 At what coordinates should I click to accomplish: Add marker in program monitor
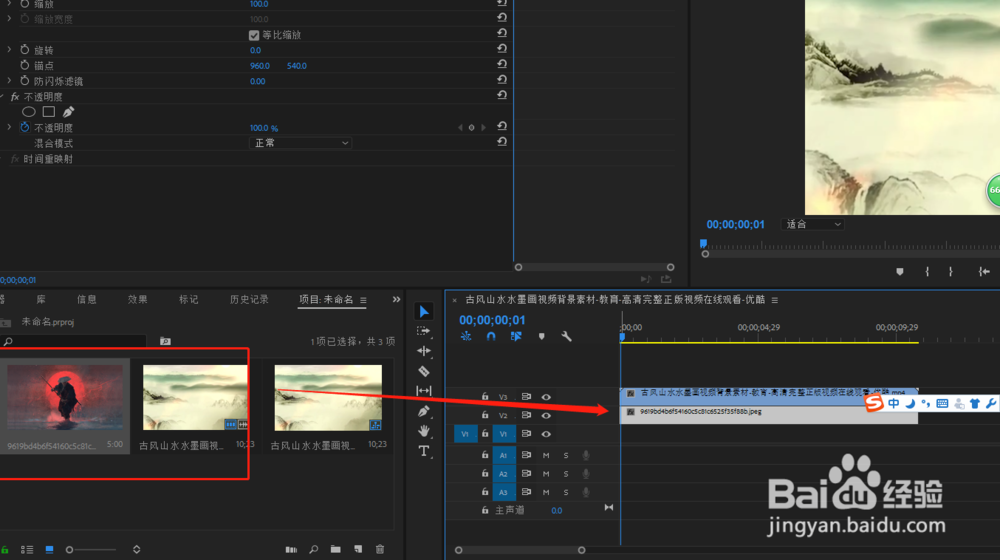(900, 272)
